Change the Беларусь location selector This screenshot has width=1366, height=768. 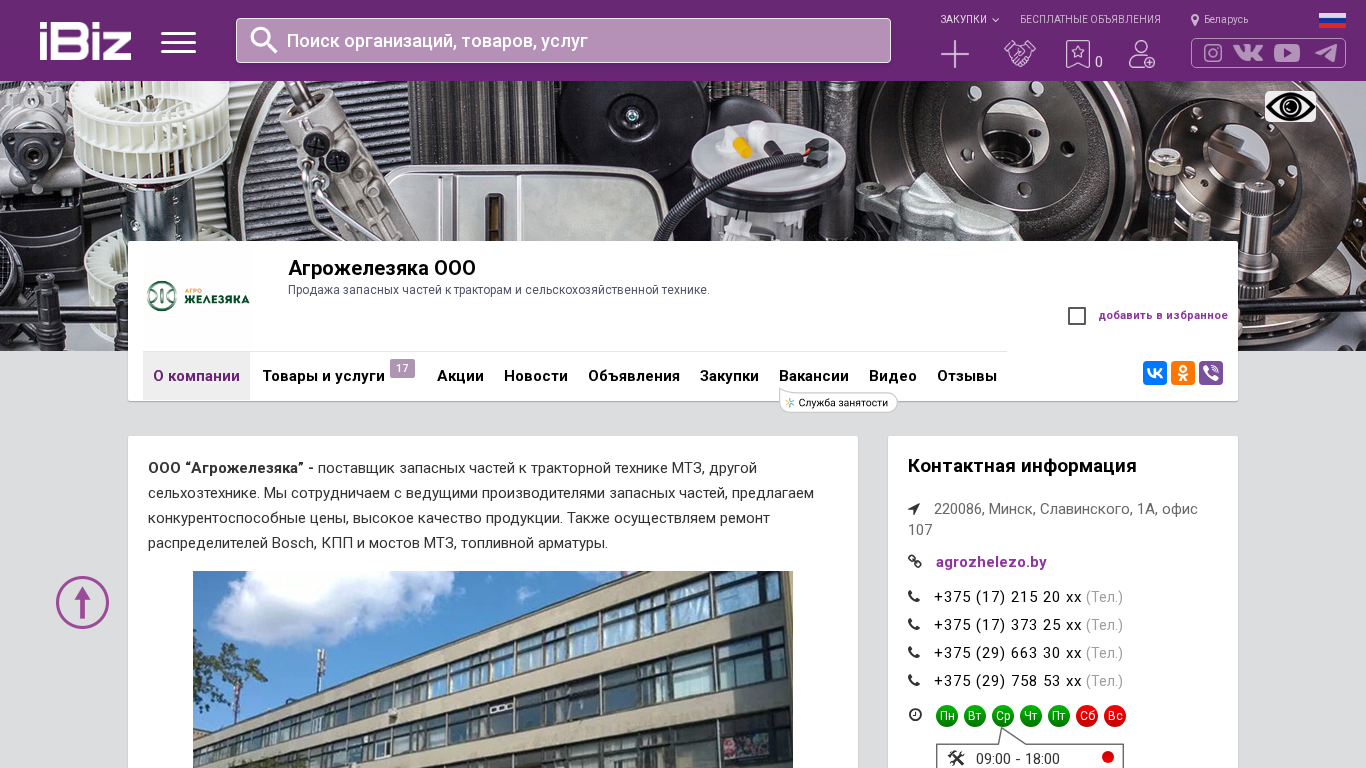pyautogui.click(x=1219, y=19)
